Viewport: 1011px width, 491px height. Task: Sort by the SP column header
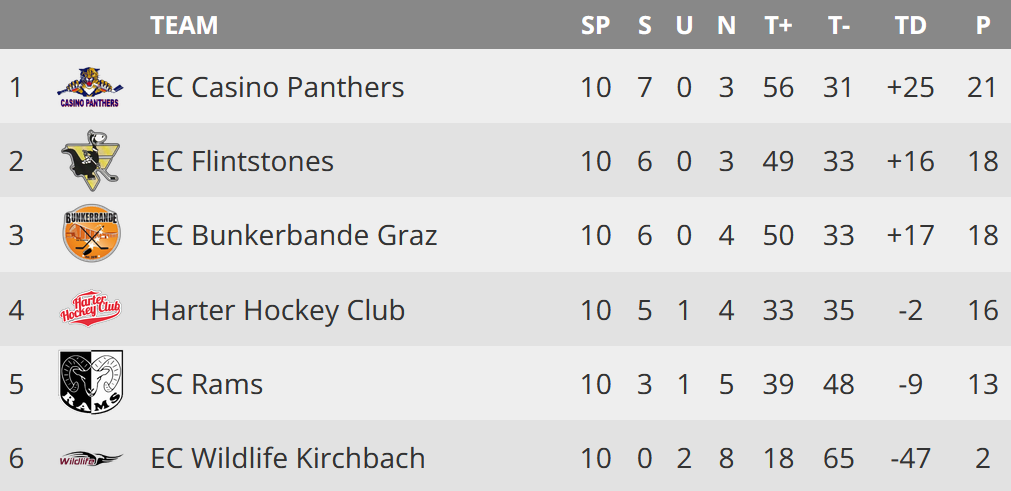[595, 25]
